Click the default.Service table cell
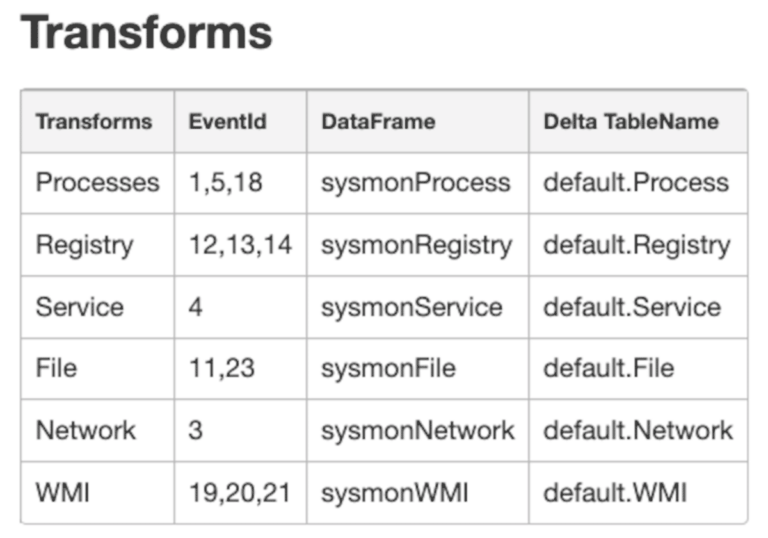 pos(632,307)
